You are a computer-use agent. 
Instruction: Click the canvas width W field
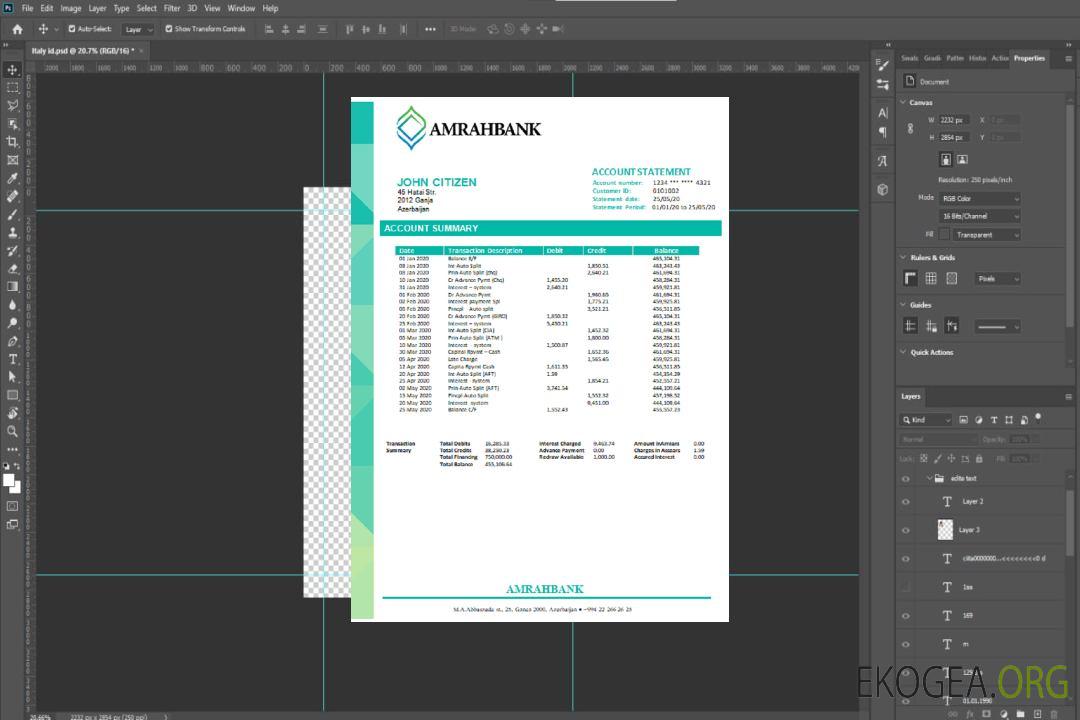(x=955, y=120)
